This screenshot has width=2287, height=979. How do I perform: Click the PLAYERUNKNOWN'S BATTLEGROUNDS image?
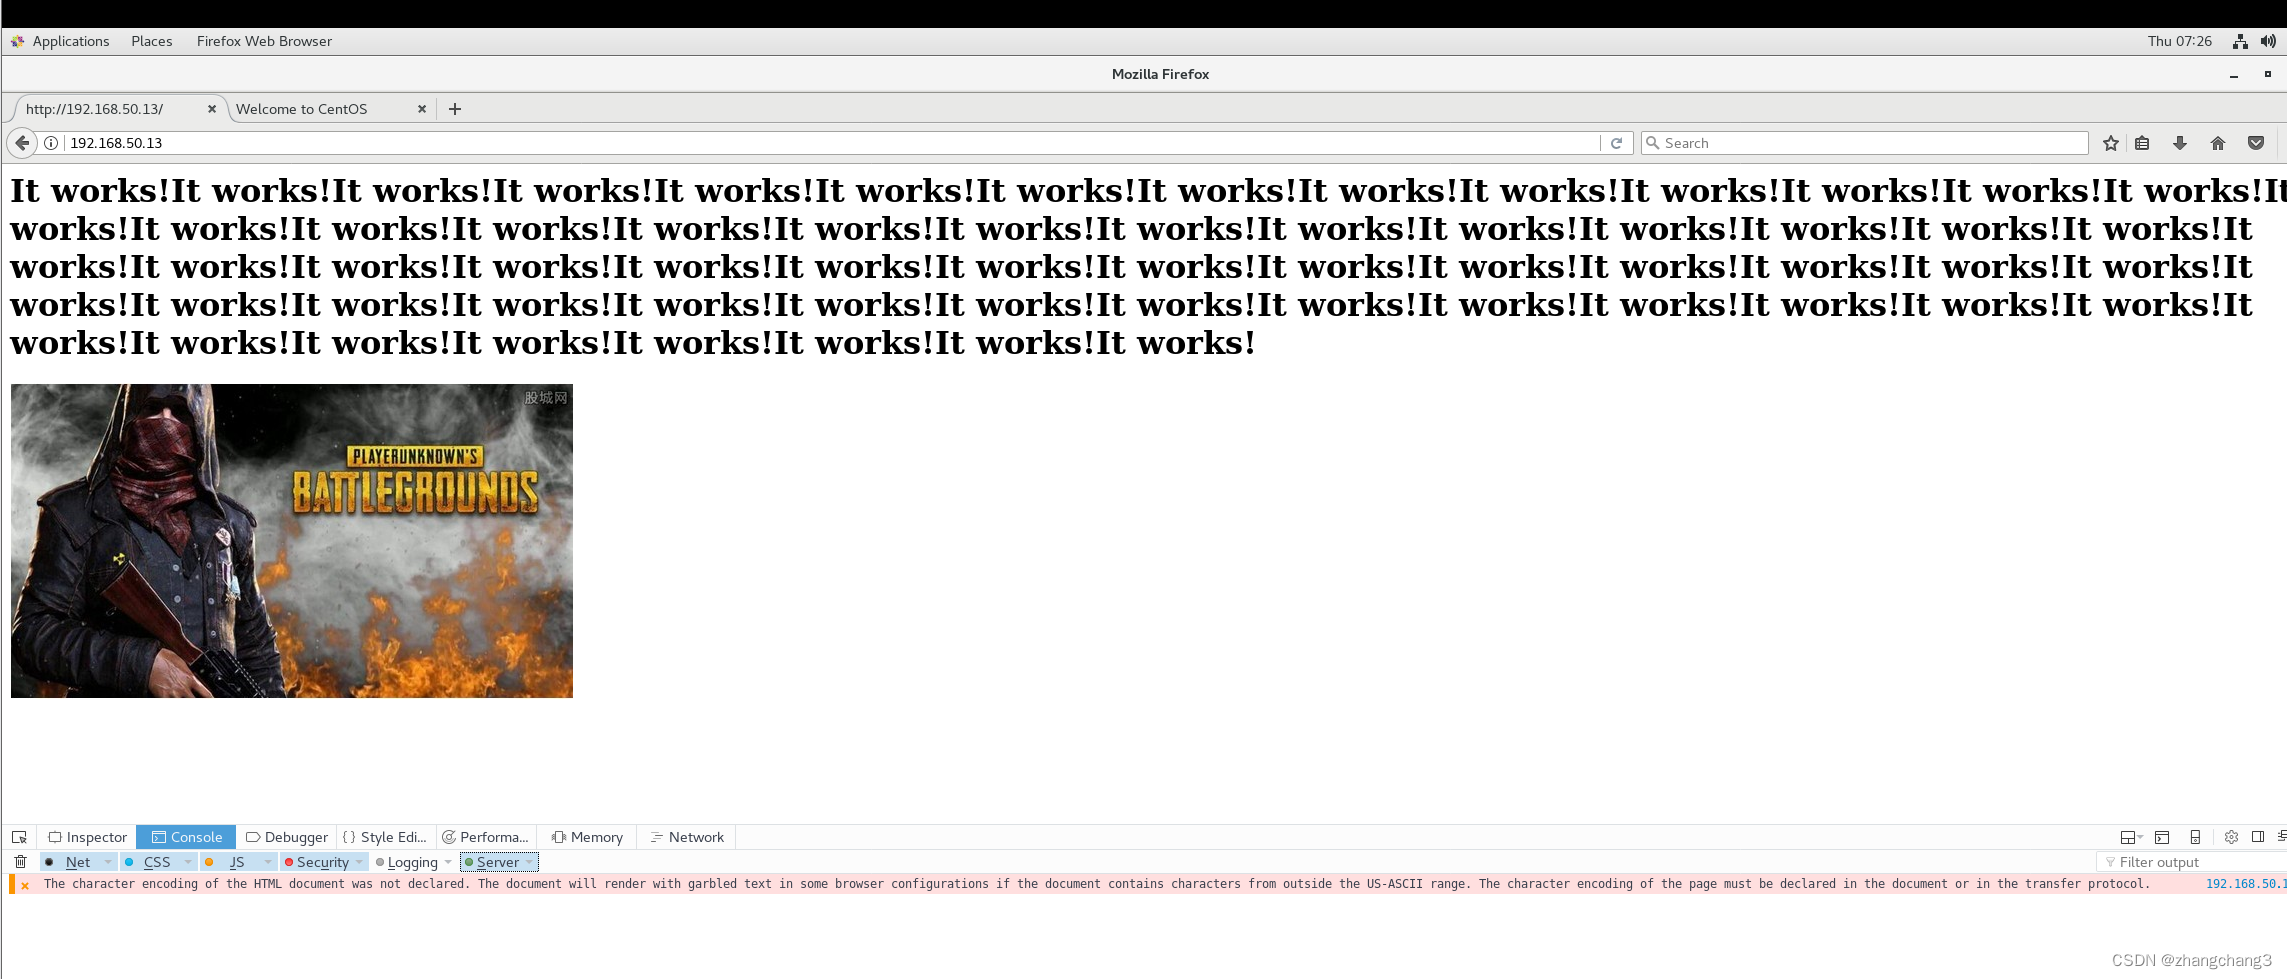292,541
